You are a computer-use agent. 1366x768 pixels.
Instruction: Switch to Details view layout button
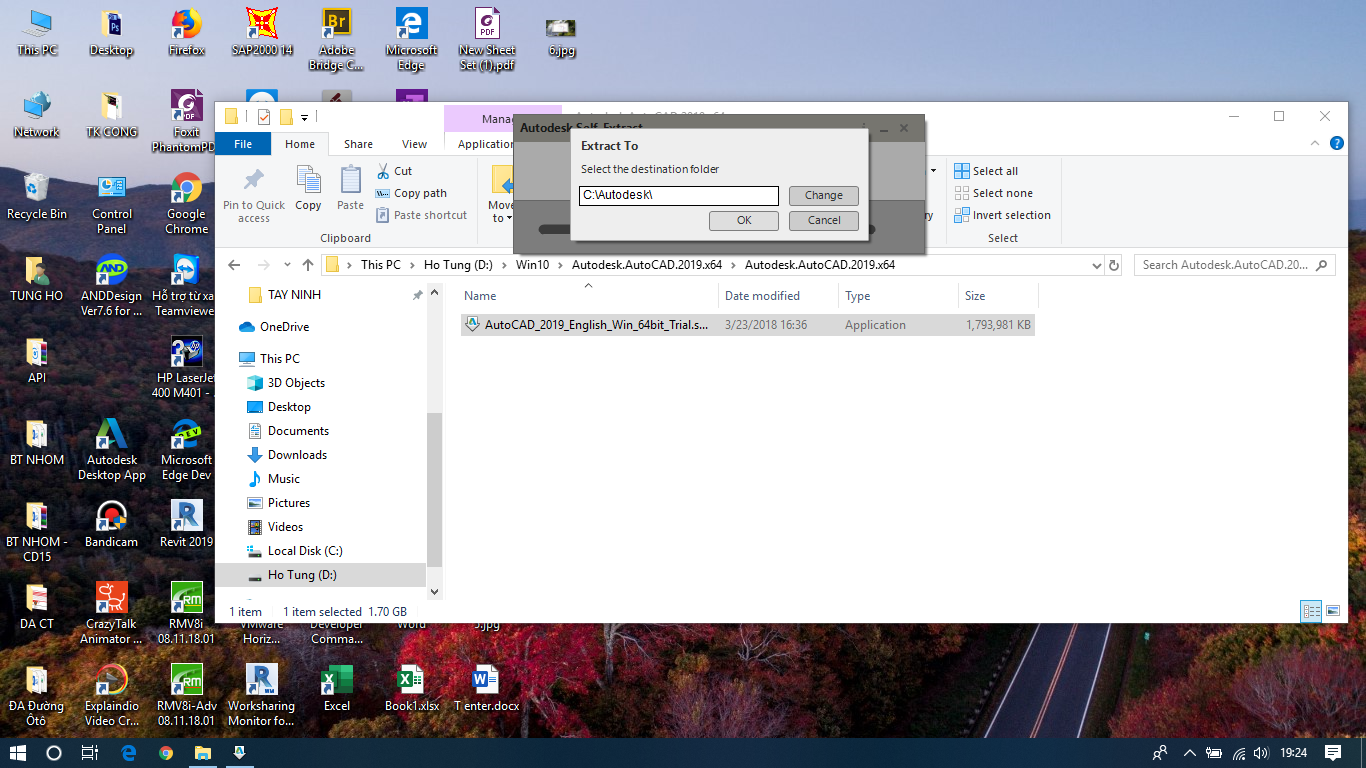point(1311,611)
